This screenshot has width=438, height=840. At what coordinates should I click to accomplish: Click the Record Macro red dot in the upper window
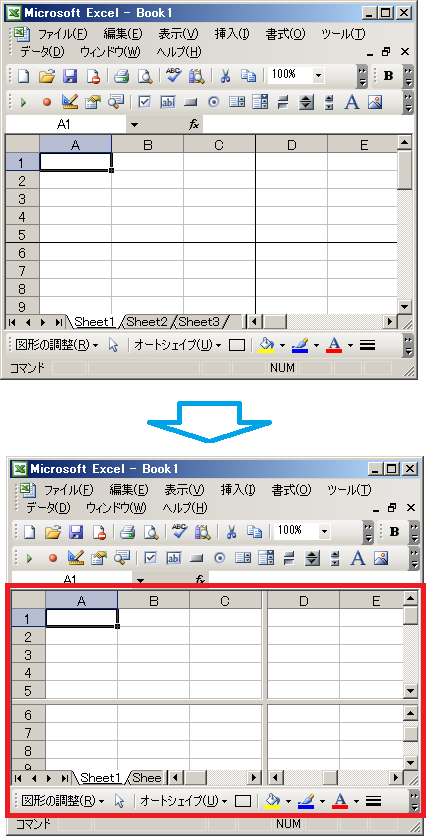click(x=47, y=102)
